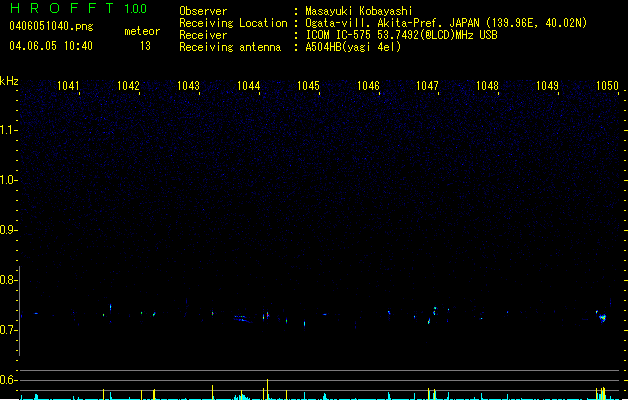Screen dimensions: 629x400
Task: Click the 1048 time axis label
Action: pyautogui.click(x=487, y=86)
